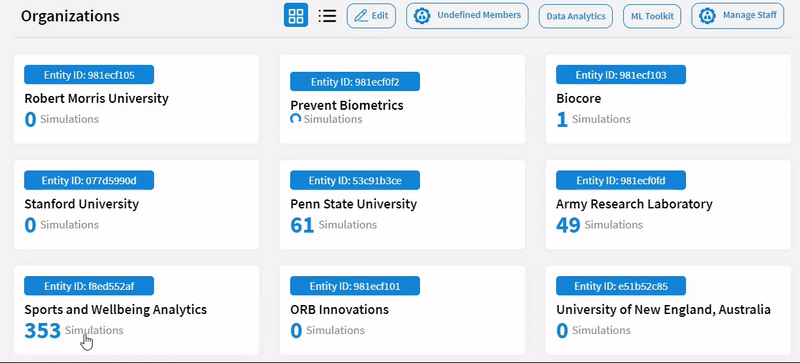
Task: Click the Manage Staff circular icon
Action: (707, 16)
